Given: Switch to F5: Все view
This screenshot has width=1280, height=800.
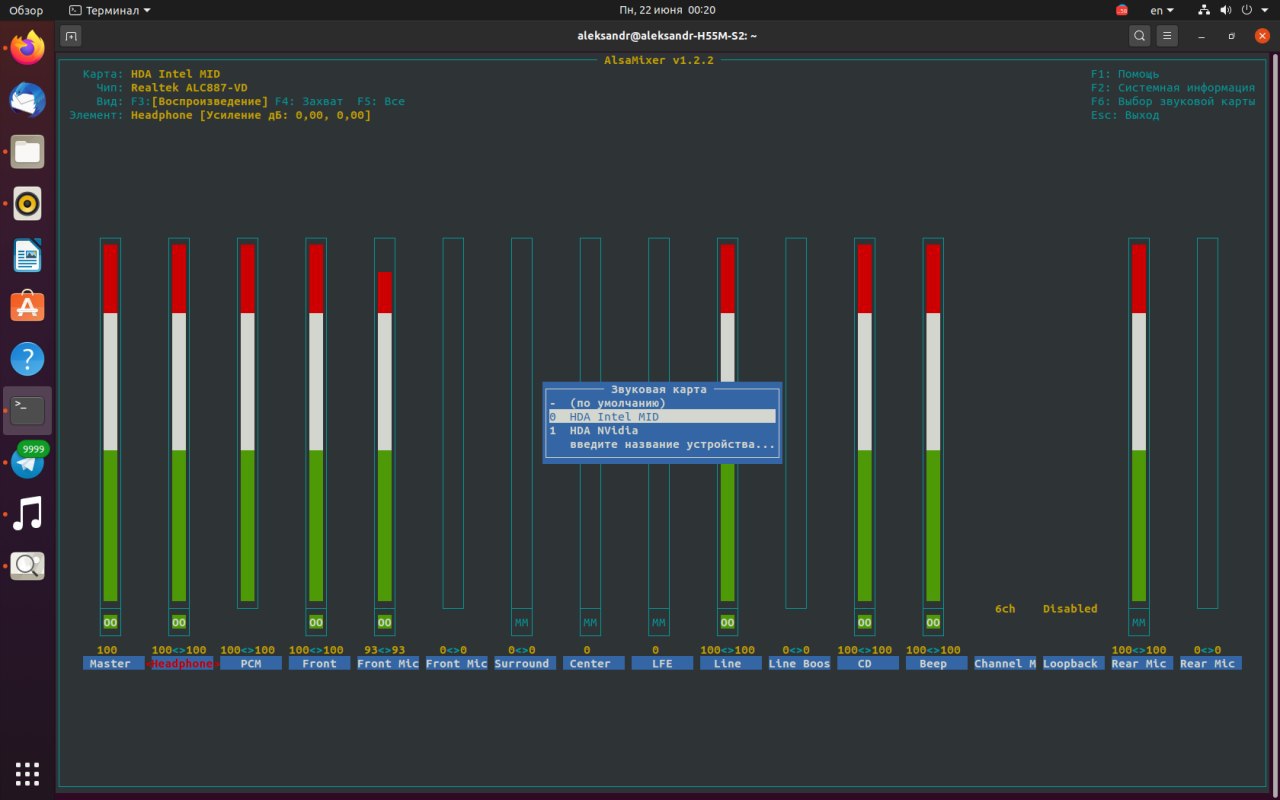Looking at the screenshot, I should coord(381,102).
